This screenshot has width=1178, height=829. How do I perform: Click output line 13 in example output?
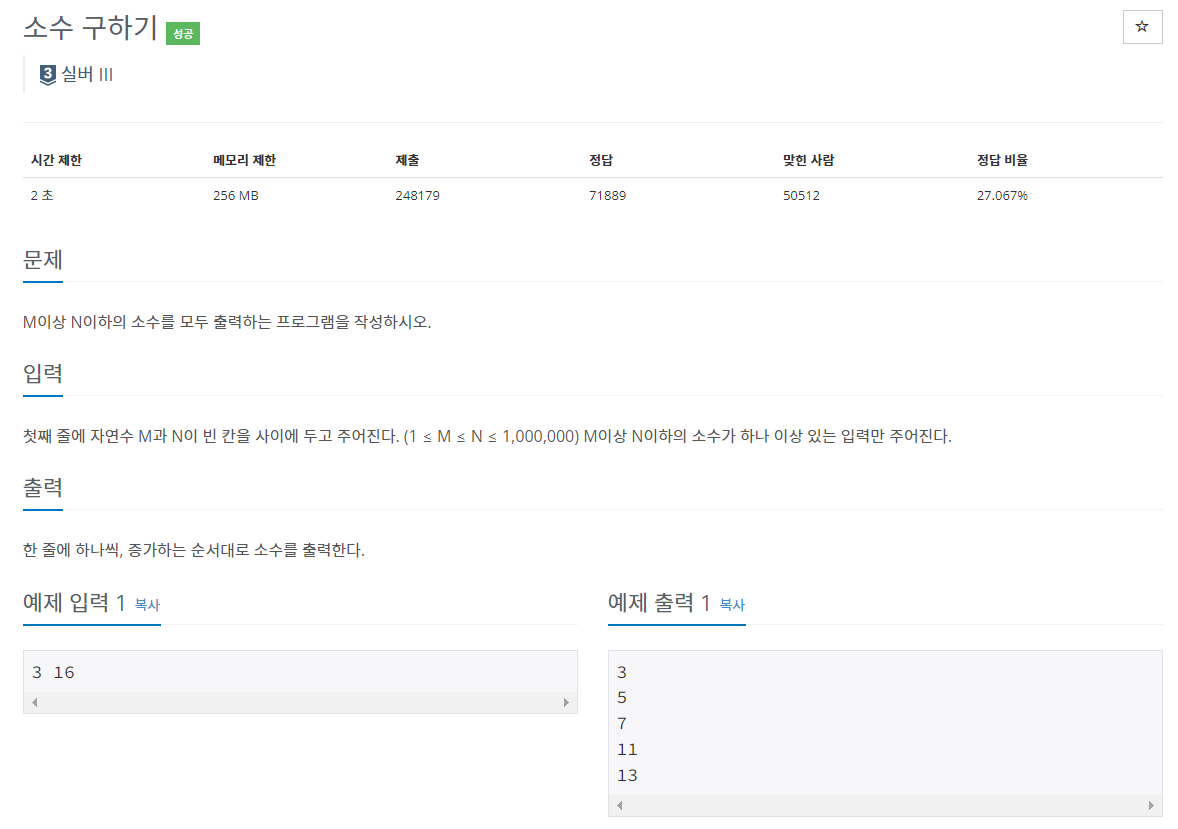point(627,776)
